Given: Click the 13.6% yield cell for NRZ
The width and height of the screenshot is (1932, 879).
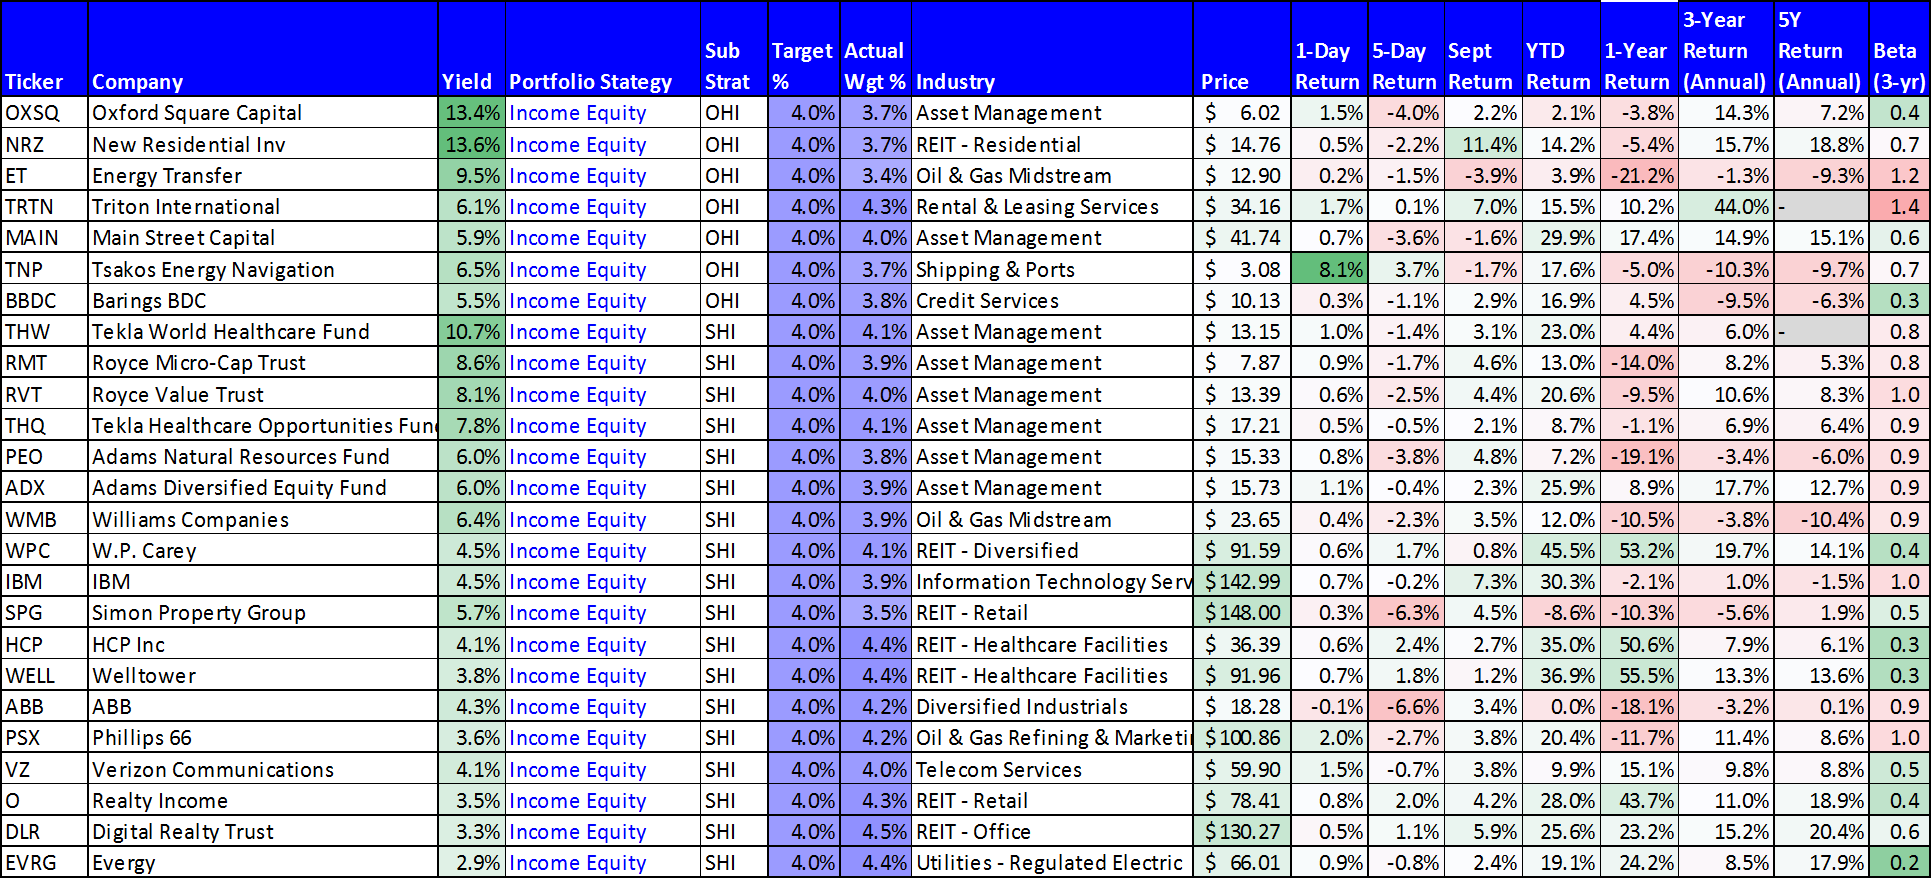Looking at the screenshot, I should 471,144.
